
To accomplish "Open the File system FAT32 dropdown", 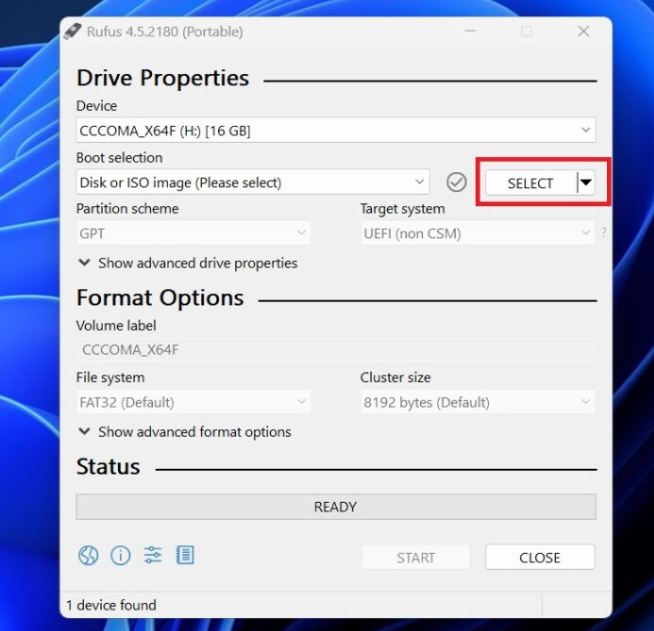I will (193, 402).
